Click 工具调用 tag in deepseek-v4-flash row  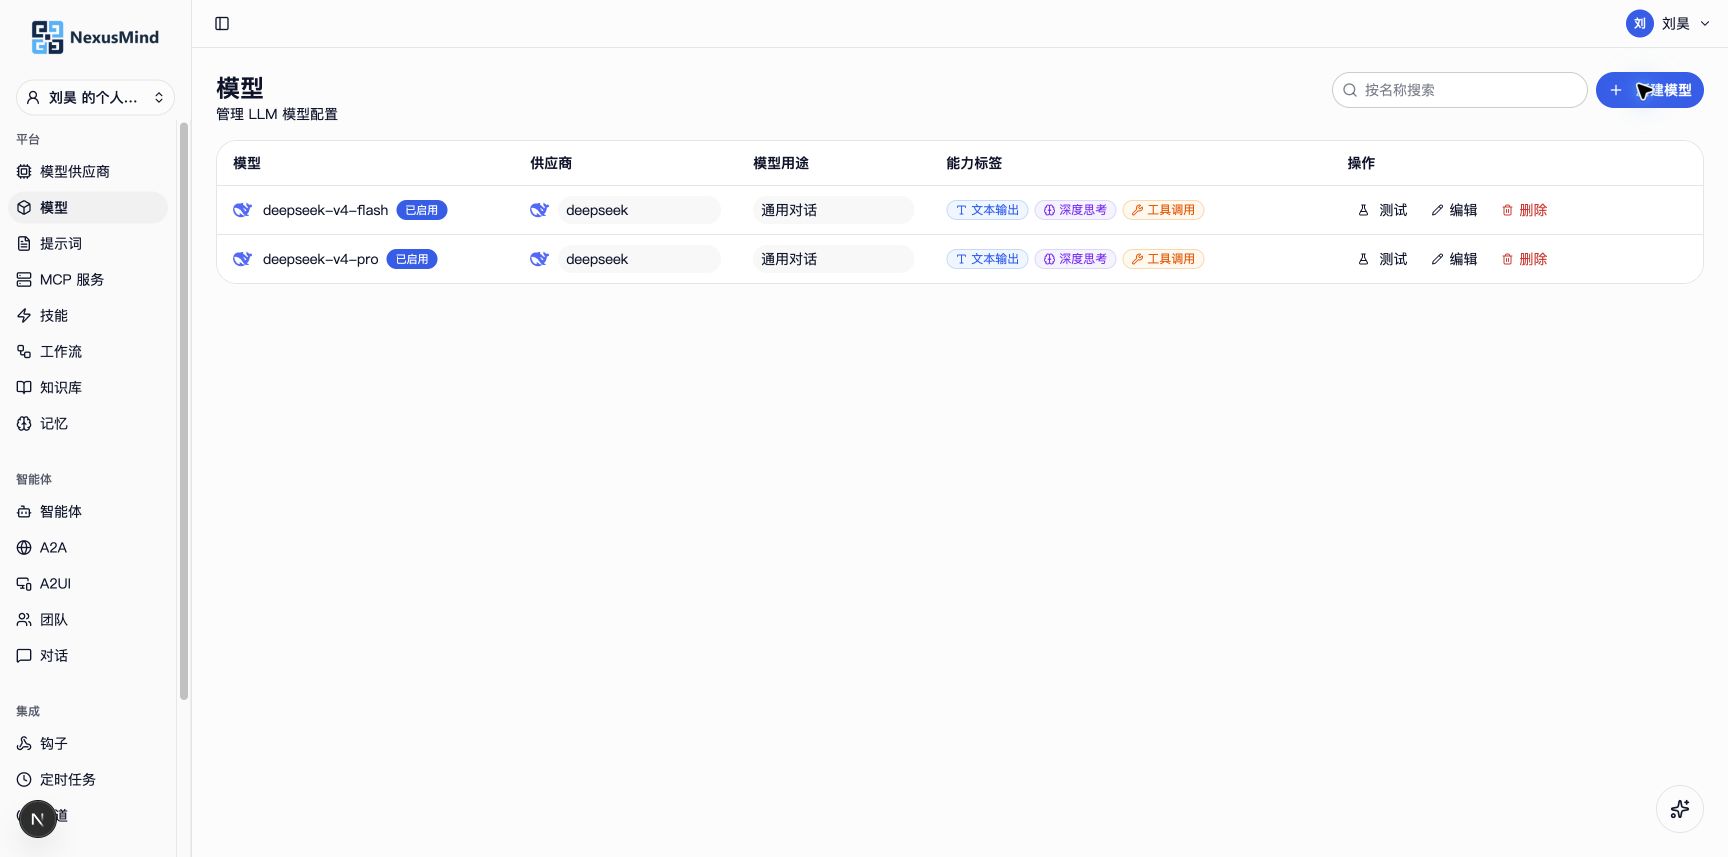(1163, 210)
